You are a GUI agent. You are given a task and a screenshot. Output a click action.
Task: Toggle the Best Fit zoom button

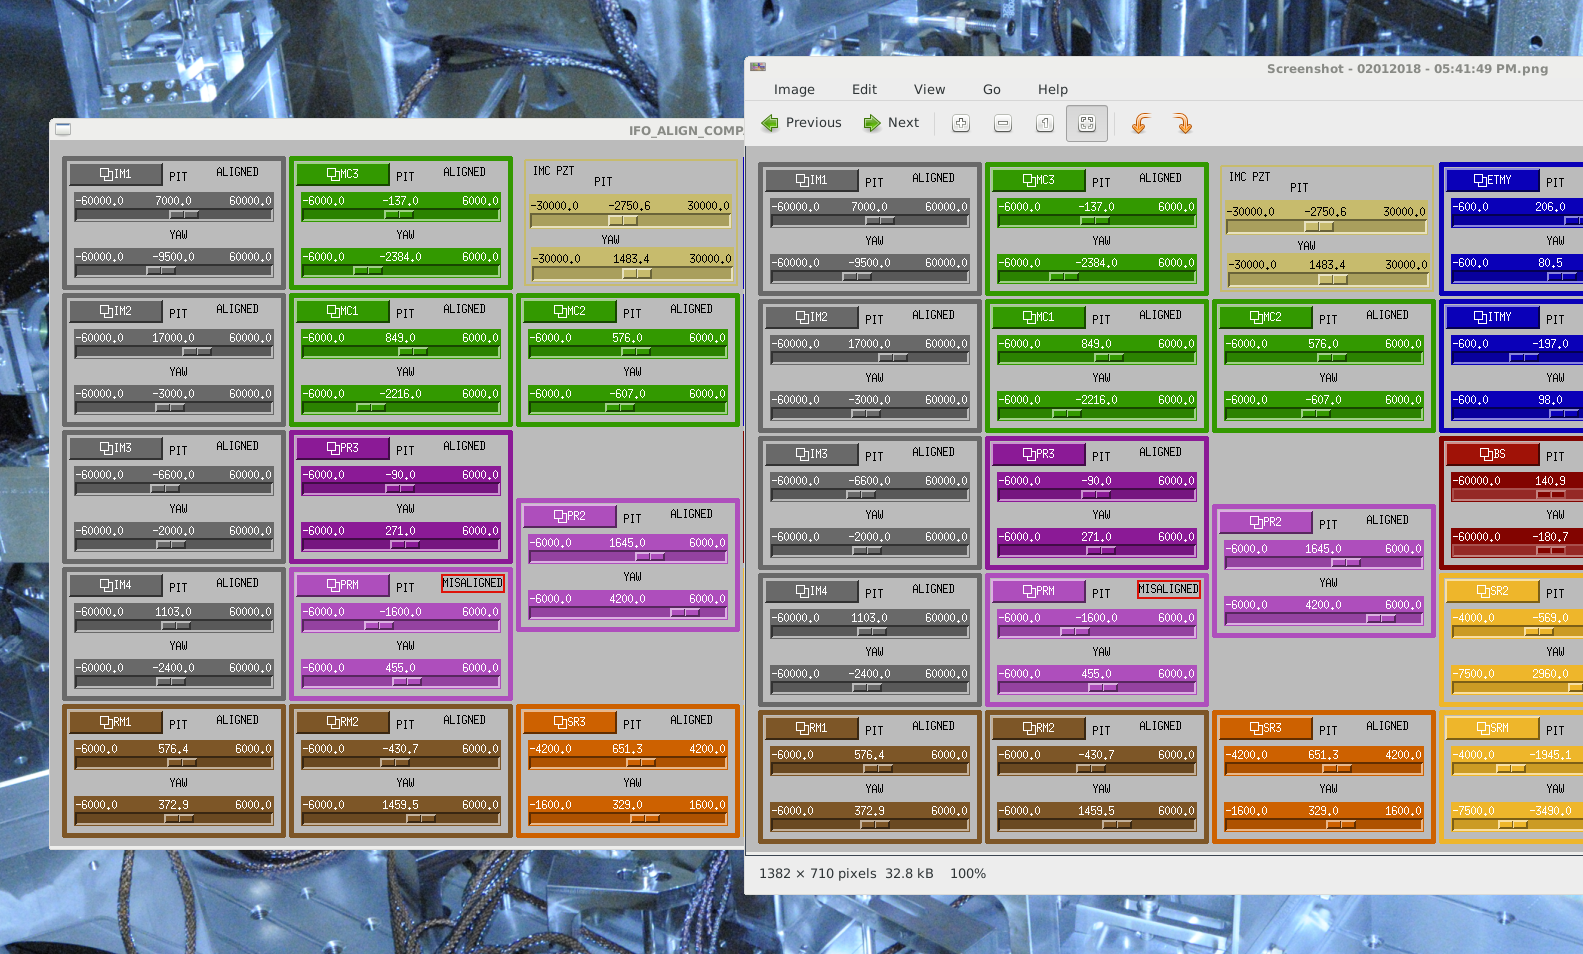coord(1087,123)
